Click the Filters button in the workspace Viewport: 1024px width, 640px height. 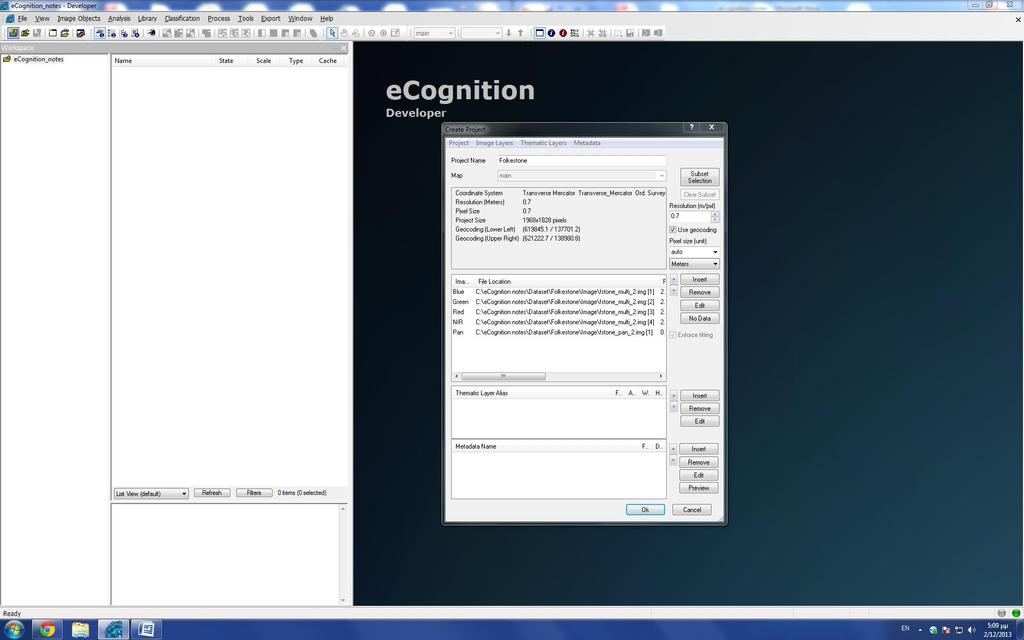point(254,493)
